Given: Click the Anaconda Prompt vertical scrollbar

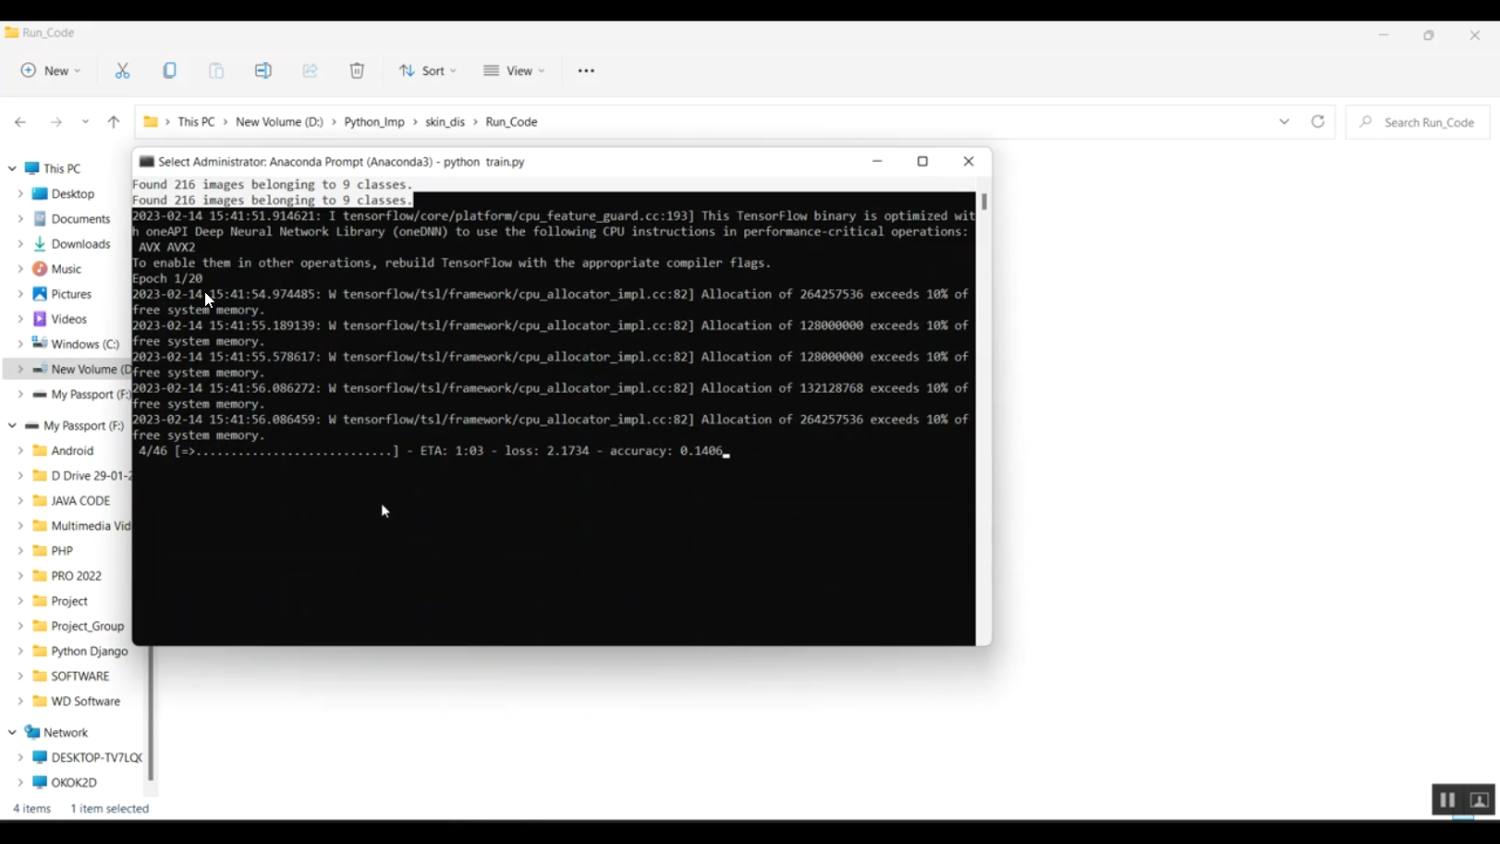Looking at the screenshot, I should click(984, 202).
